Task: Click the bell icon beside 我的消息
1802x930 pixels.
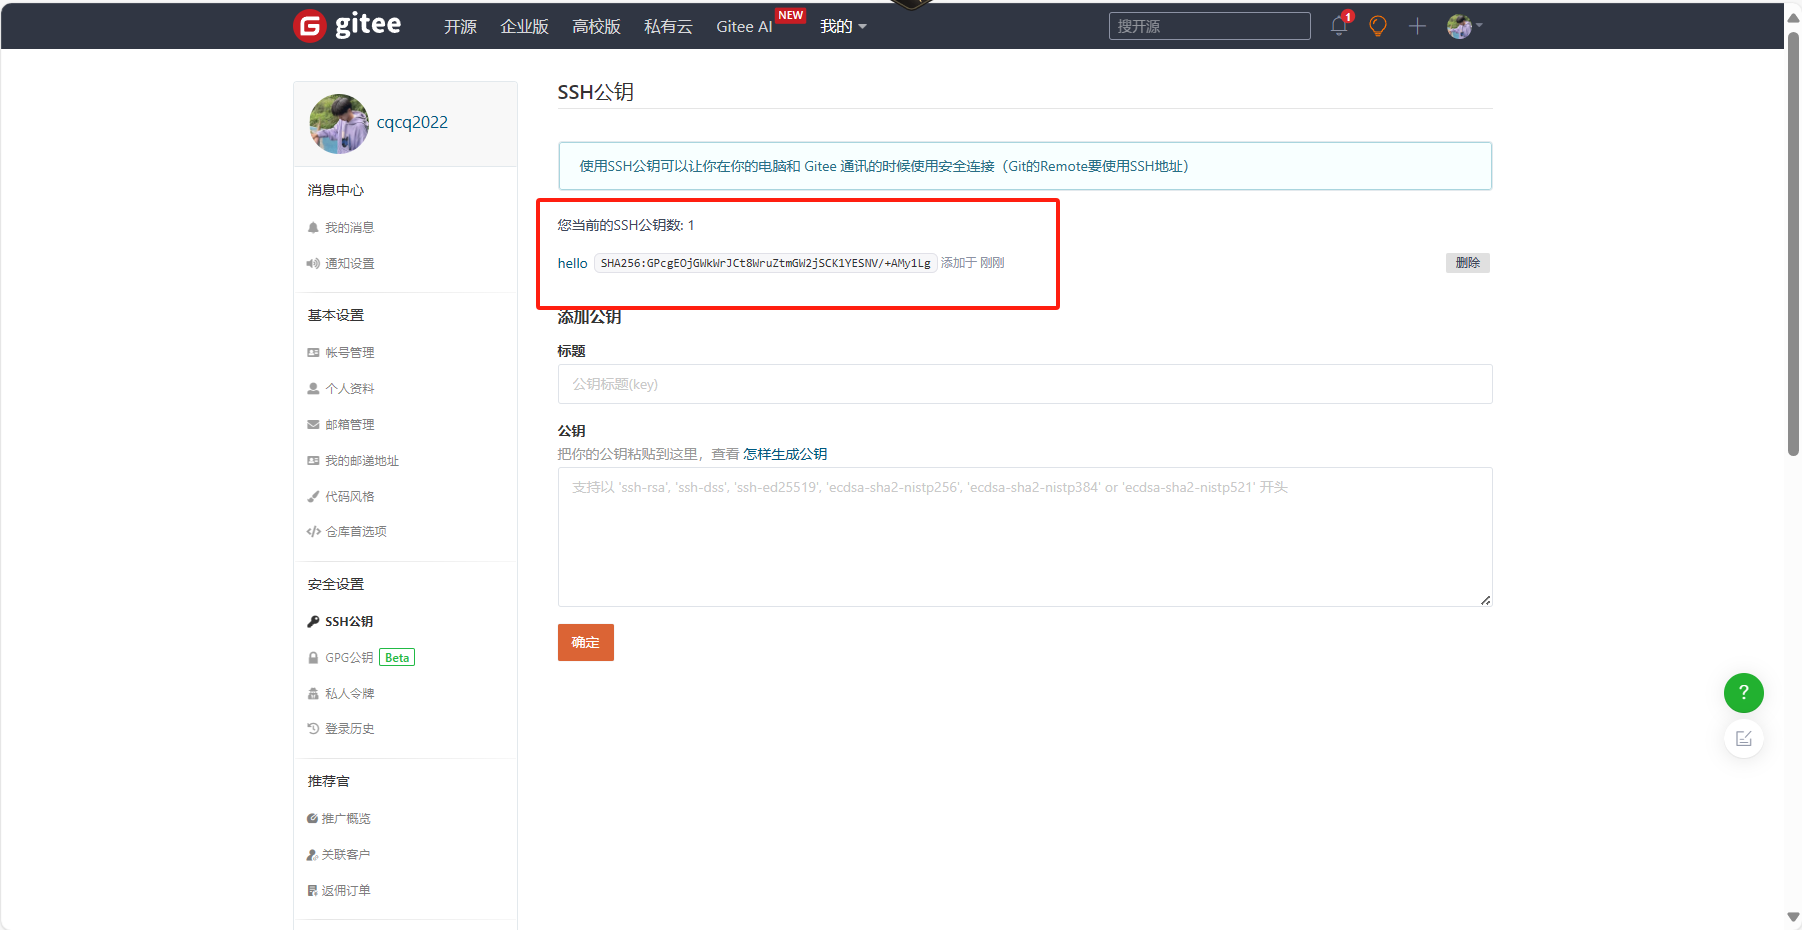Action: click(313, 228)
